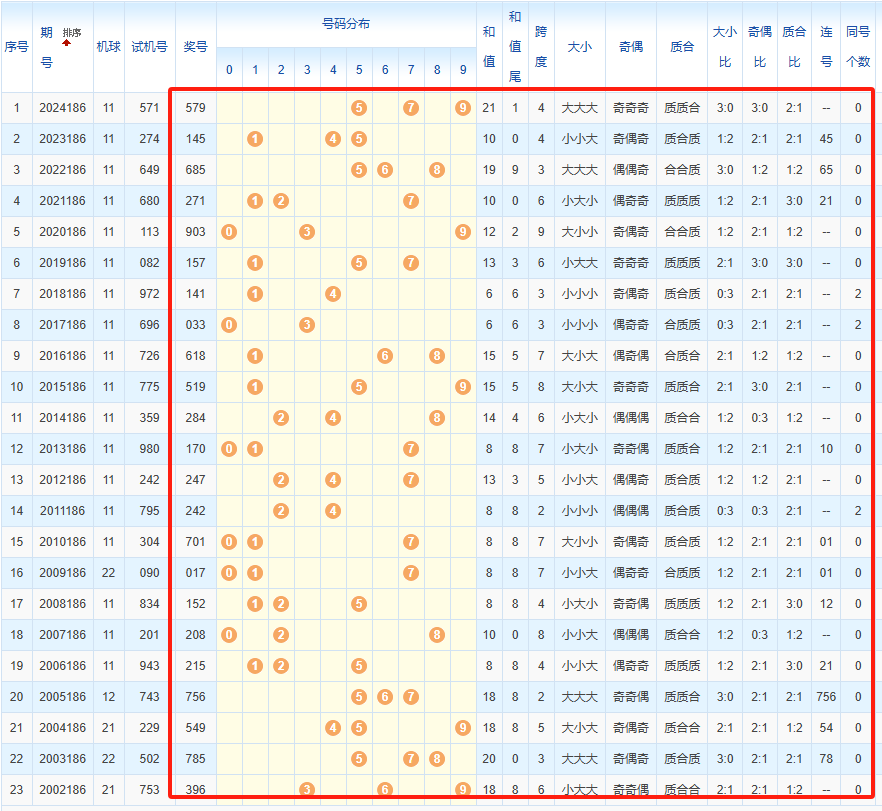This screenshot has width=882, height=811.
Task: Click the 试机号 column header
Action: 149,46
